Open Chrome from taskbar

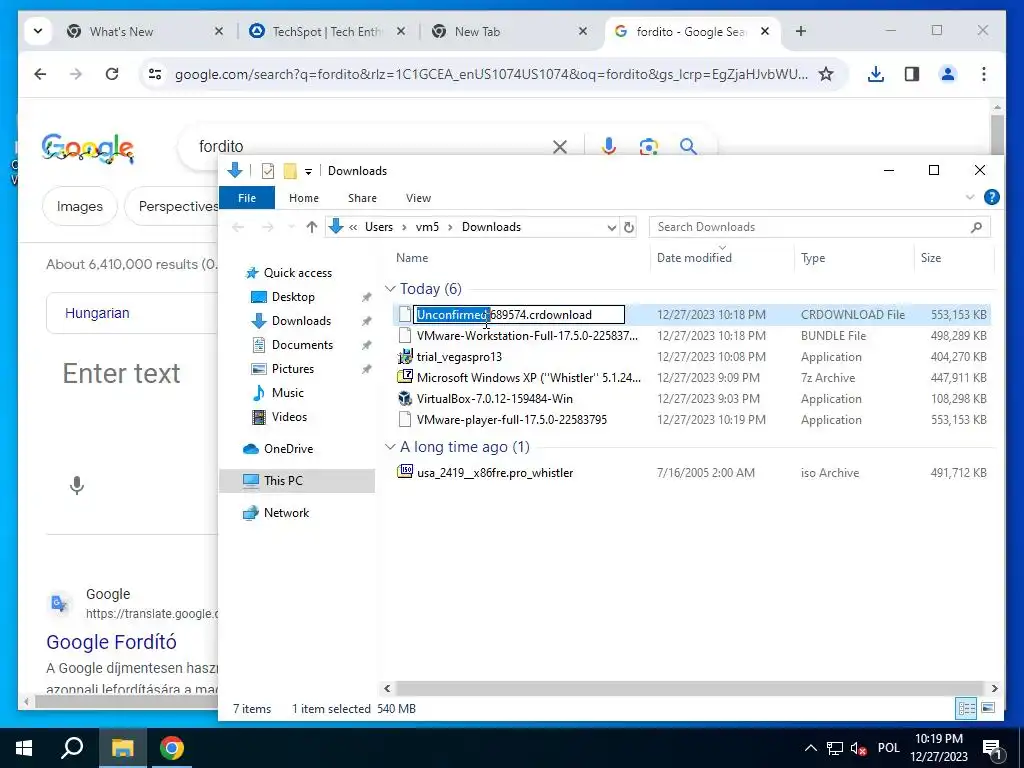tap(172, 748)
